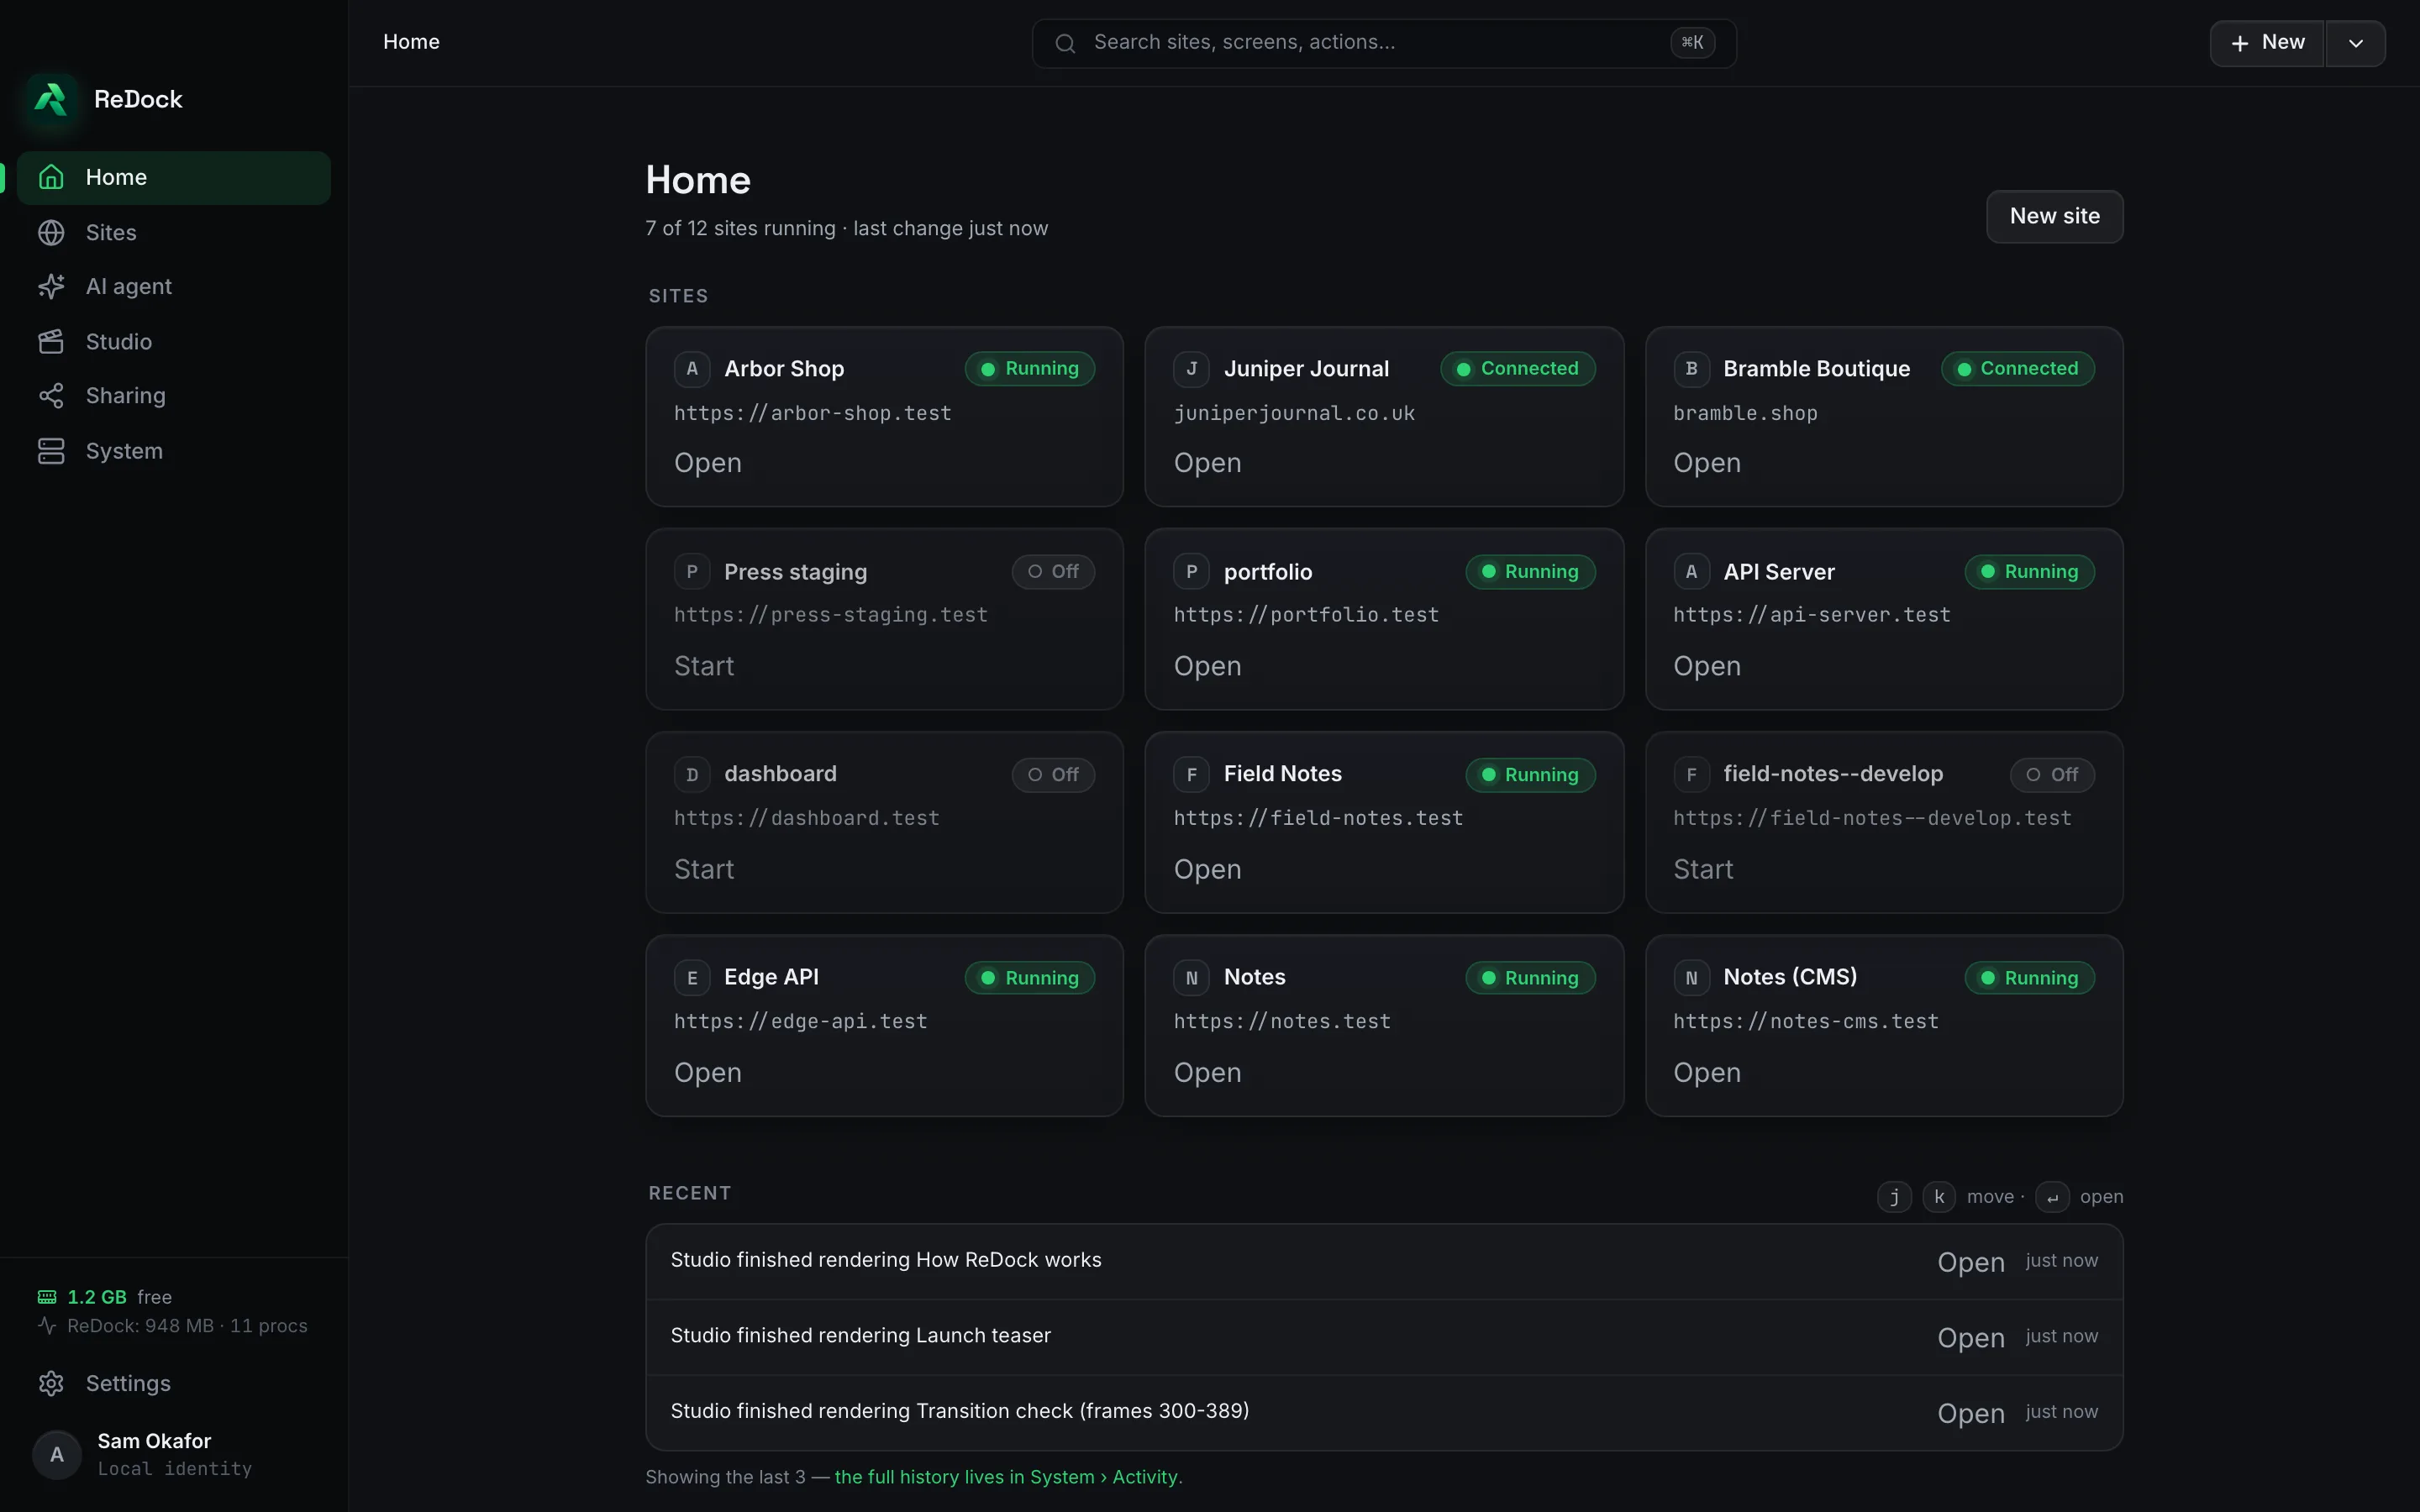Click Juniper Journal Connected status pill

click(x=1517, y=369)
